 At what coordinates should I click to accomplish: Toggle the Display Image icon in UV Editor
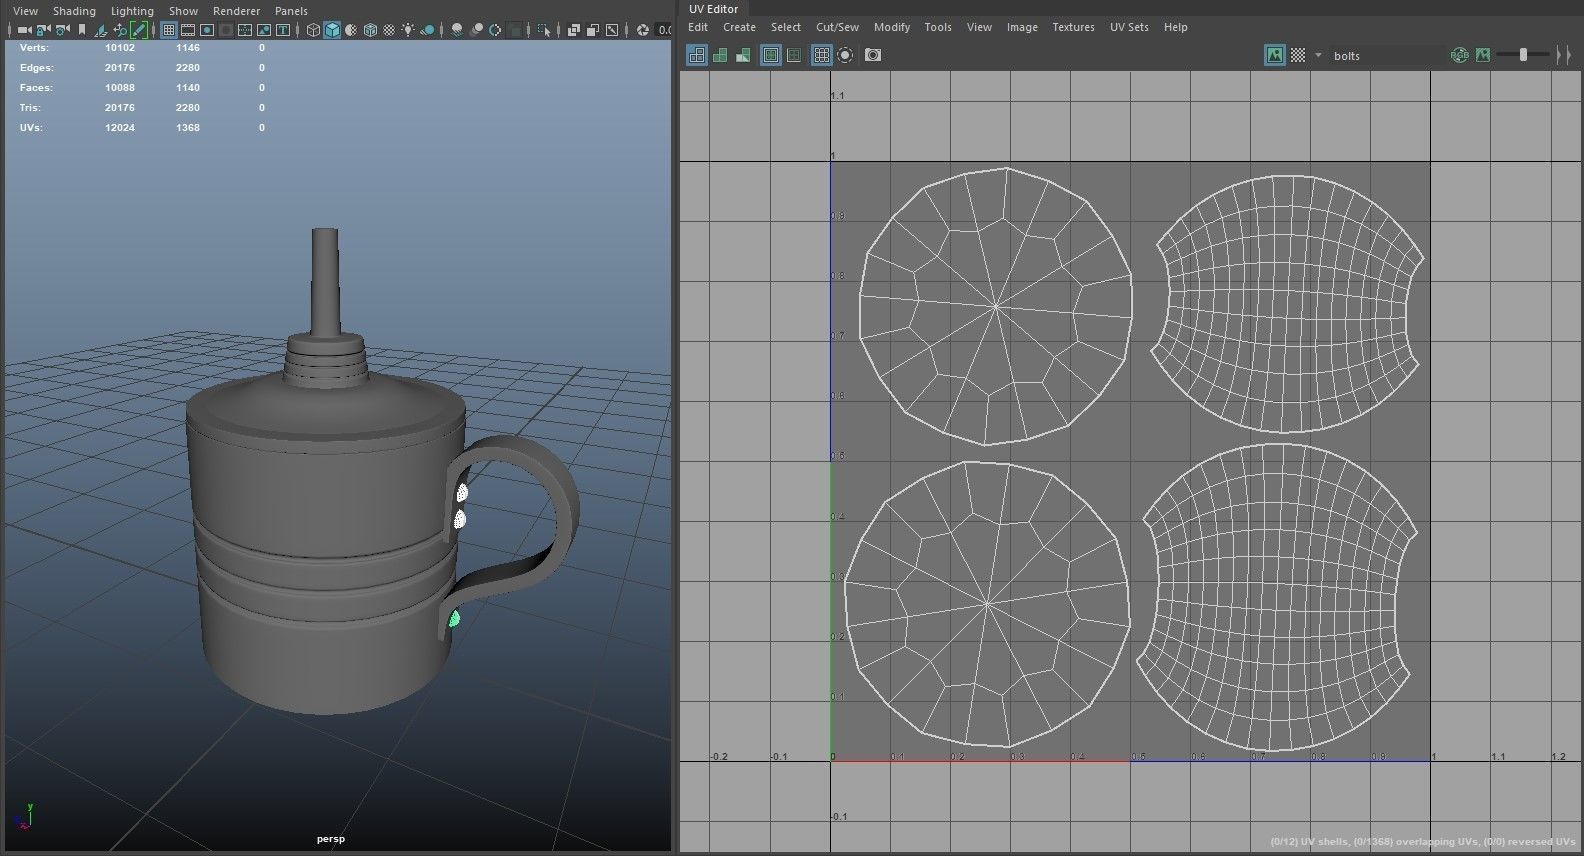click(1275, 55)
